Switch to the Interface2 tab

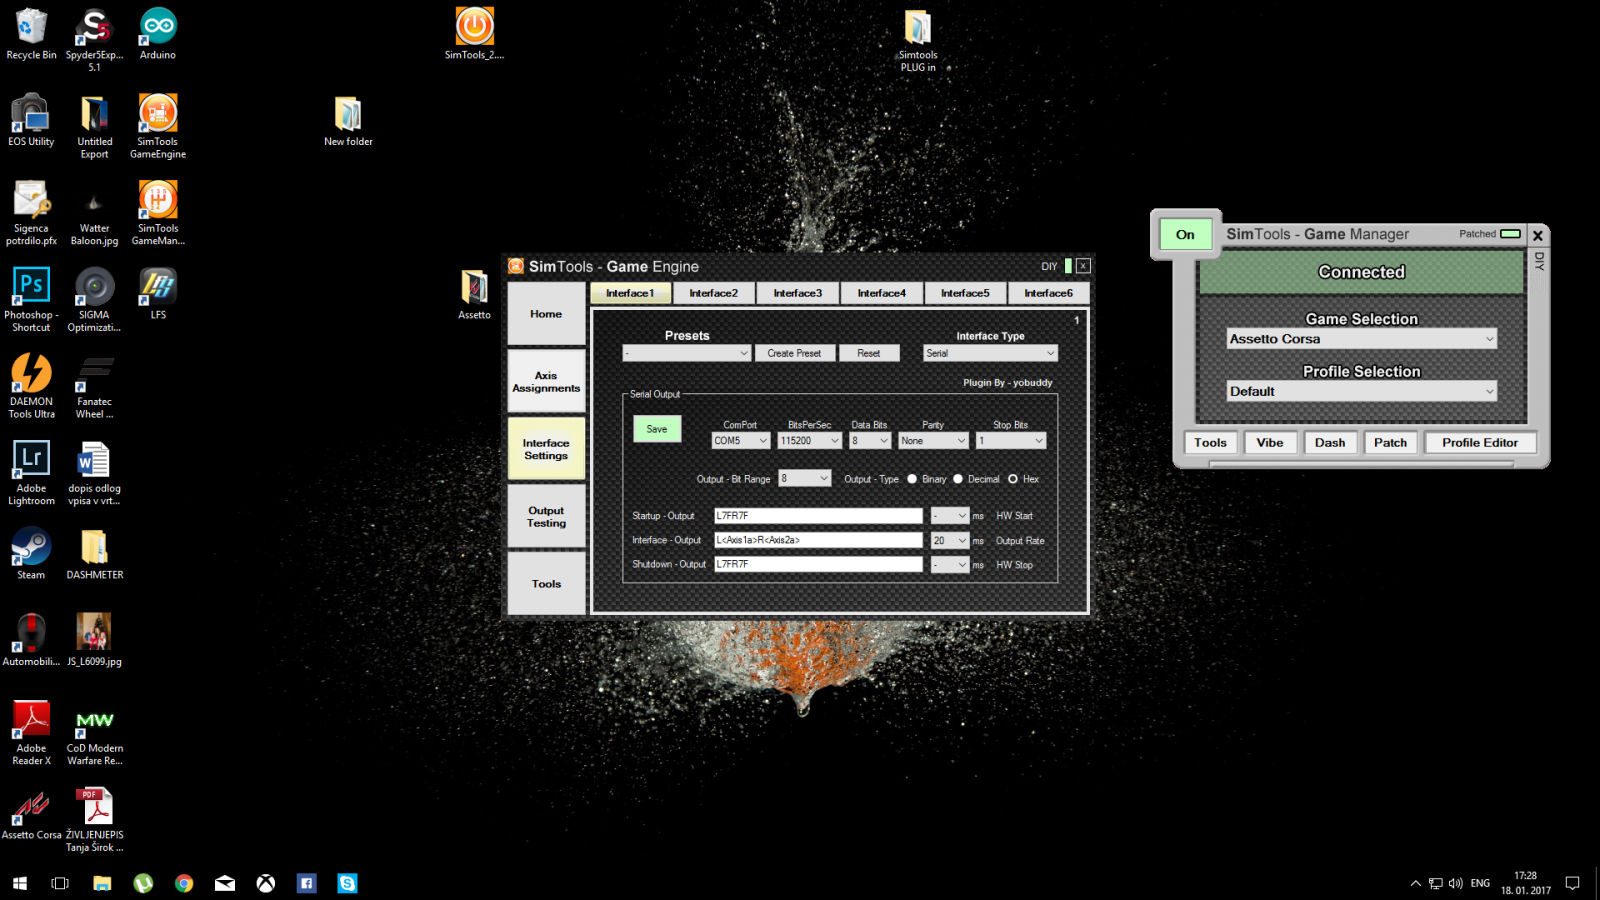(x=714, y=293)
